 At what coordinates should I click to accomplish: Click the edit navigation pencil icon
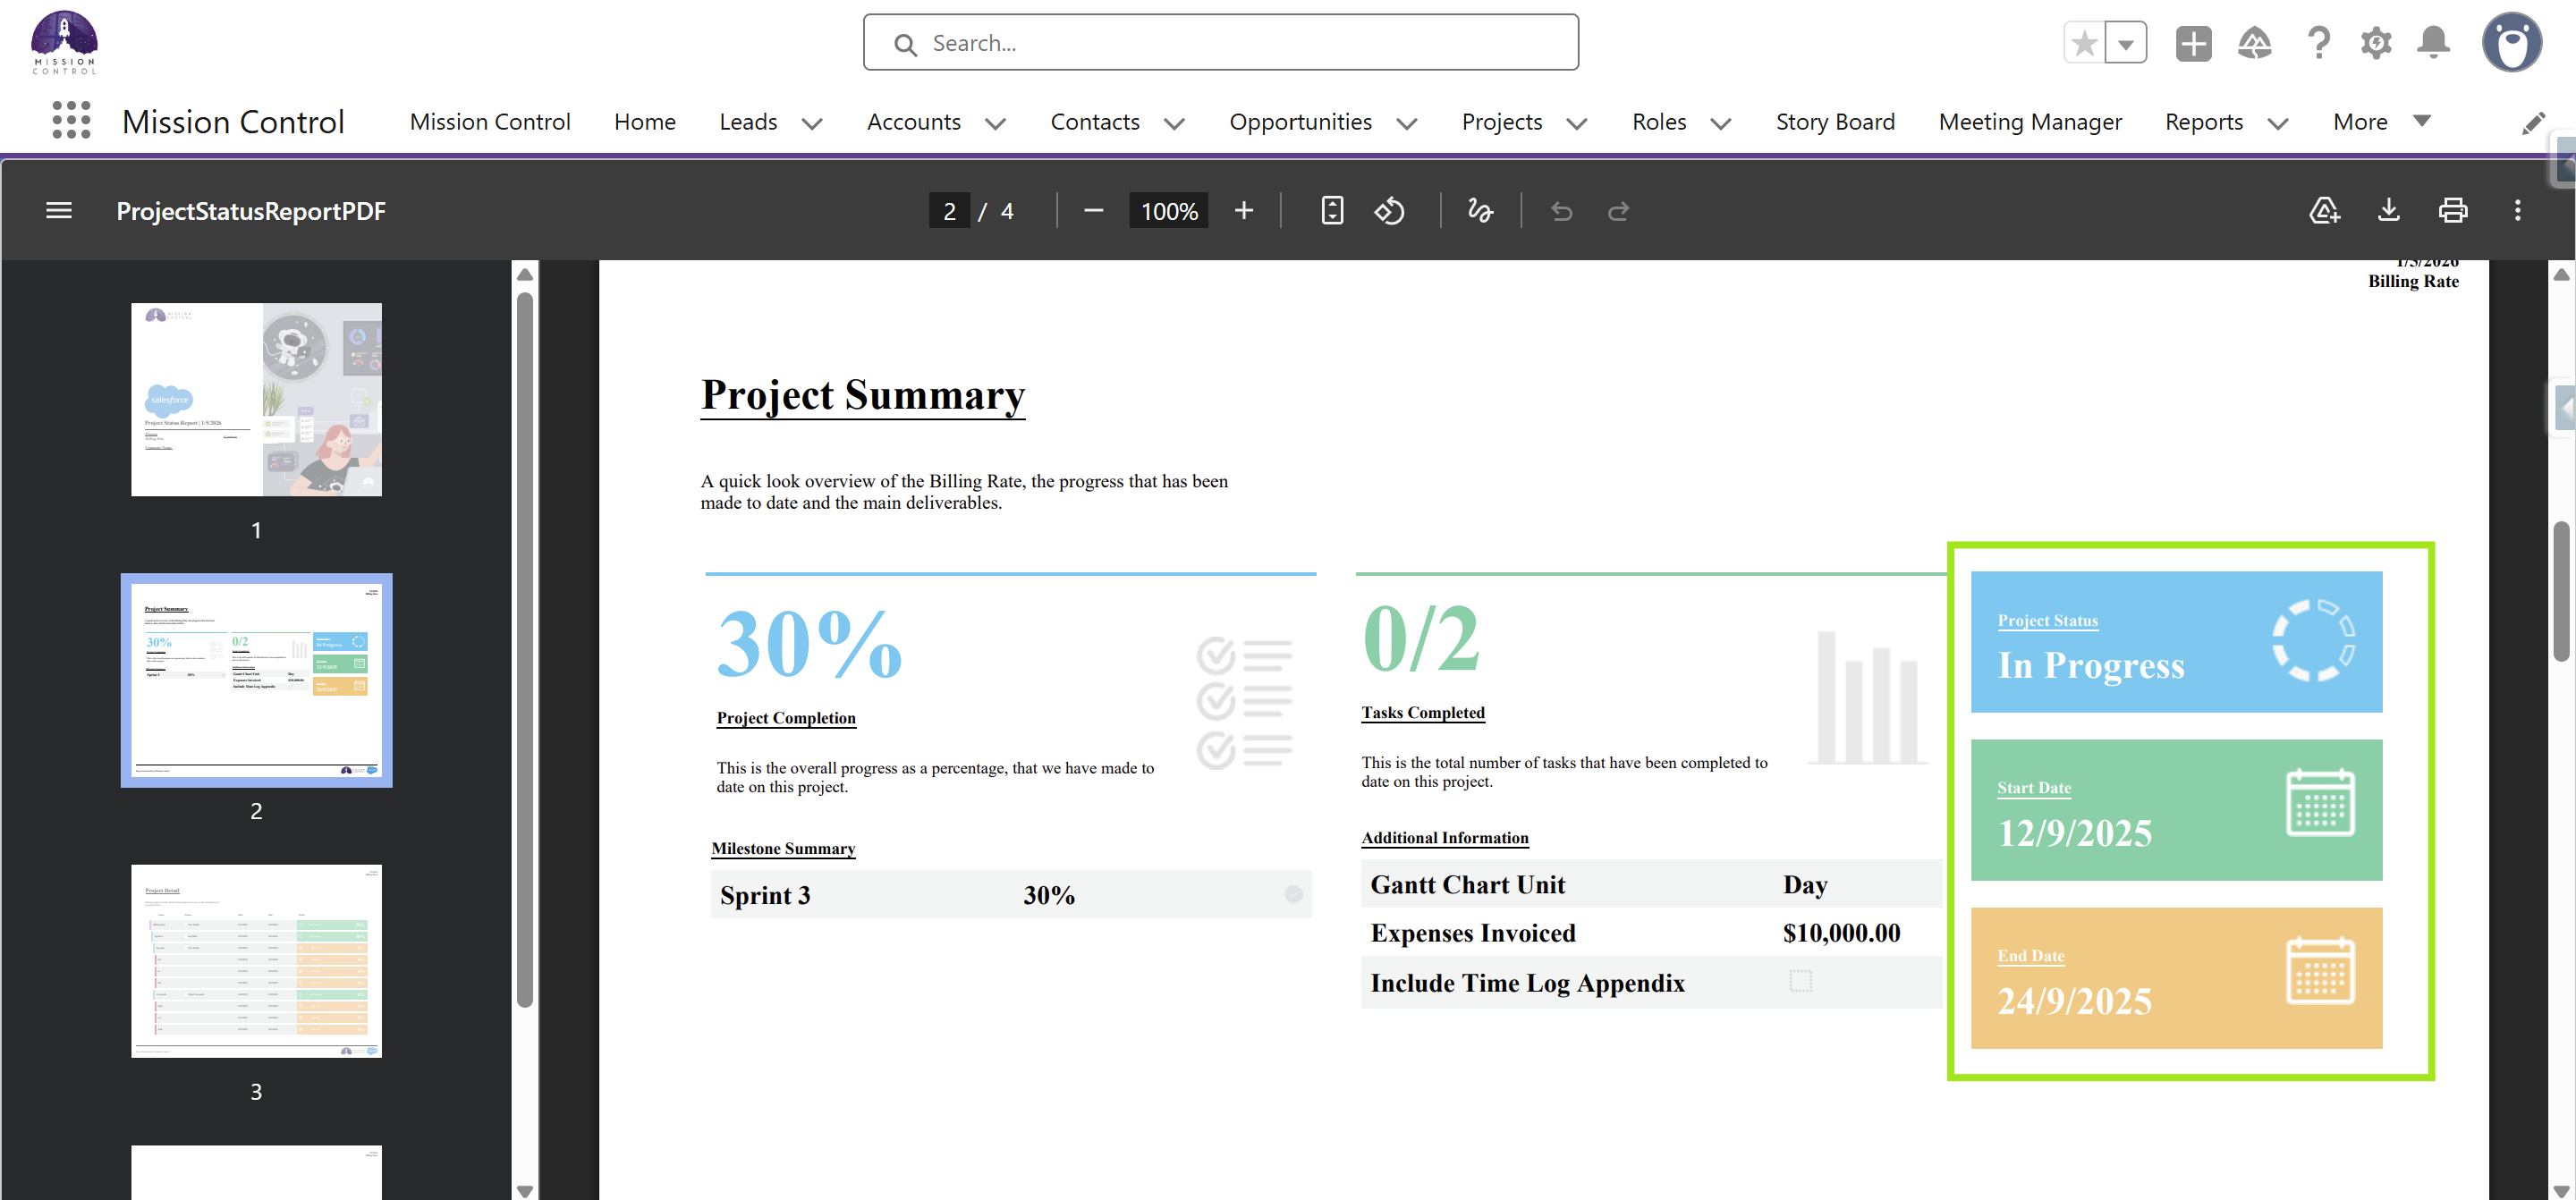point(2533,122)
